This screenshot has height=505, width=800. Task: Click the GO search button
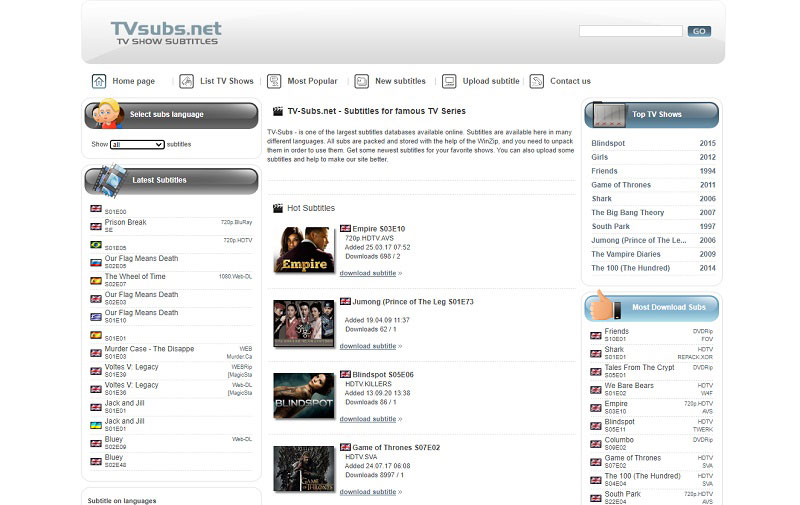pos(699,31)
